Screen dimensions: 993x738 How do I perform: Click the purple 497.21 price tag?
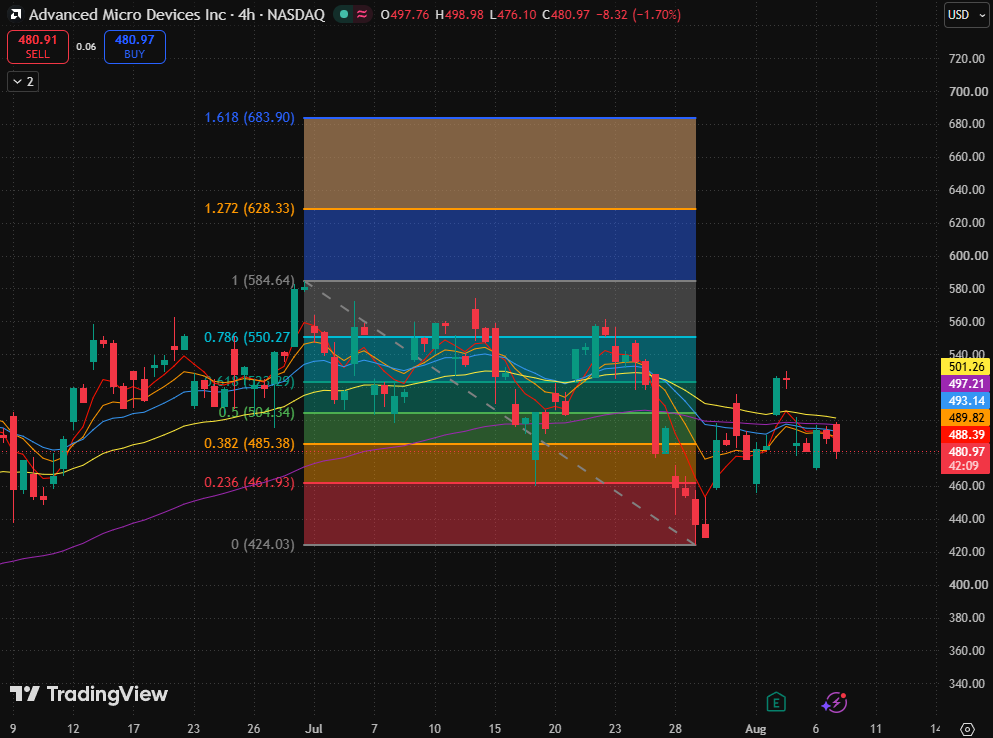click(966, 384)
